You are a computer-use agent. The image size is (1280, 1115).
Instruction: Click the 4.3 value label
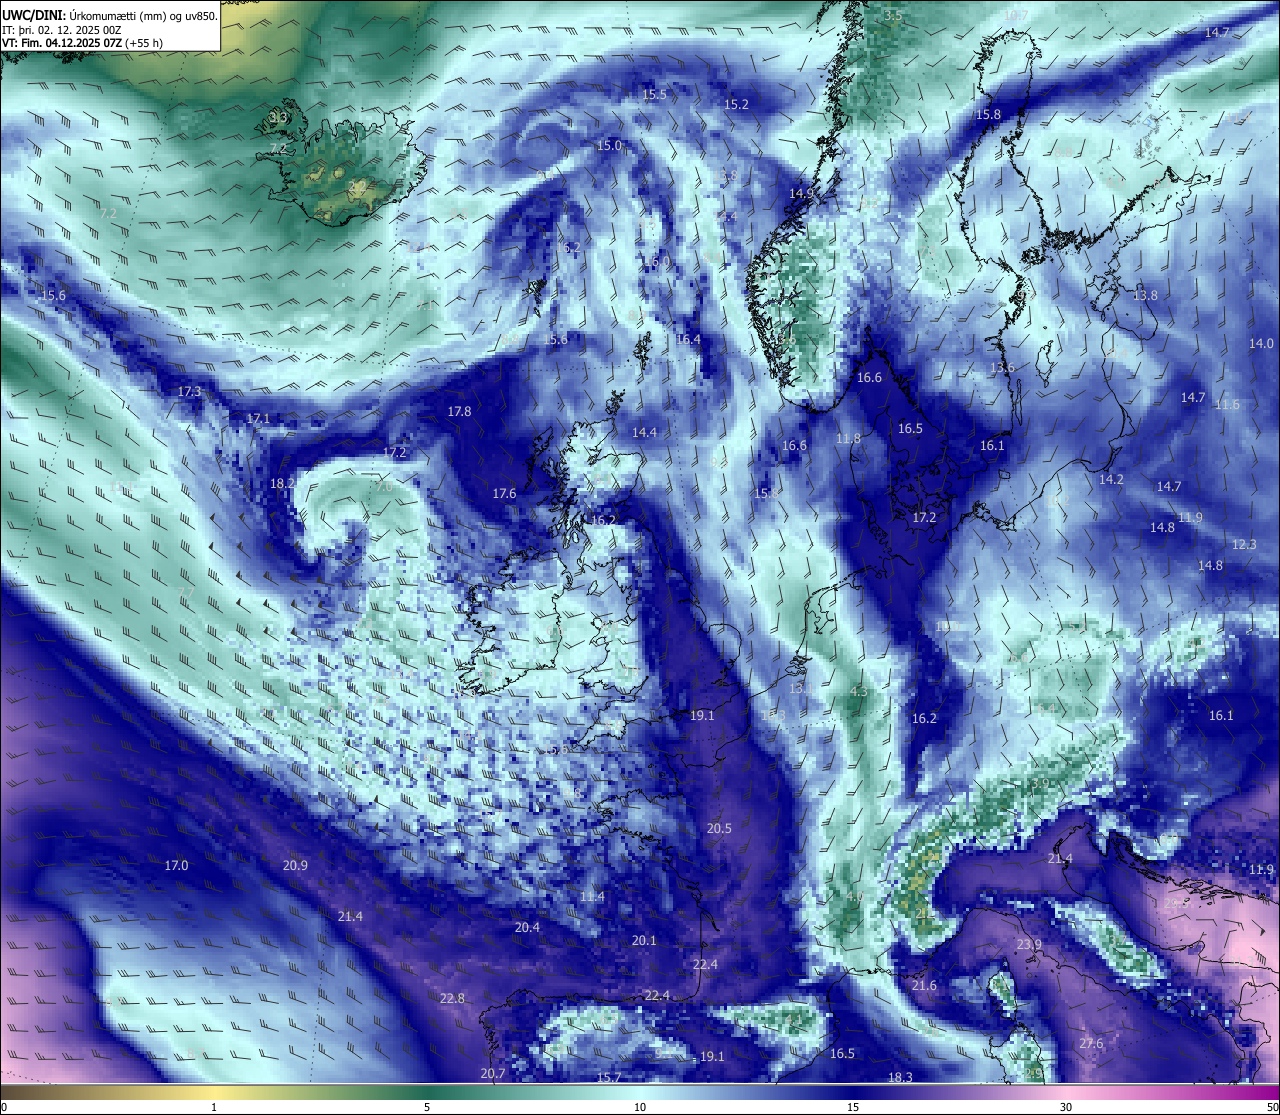[x=858, y=691]
